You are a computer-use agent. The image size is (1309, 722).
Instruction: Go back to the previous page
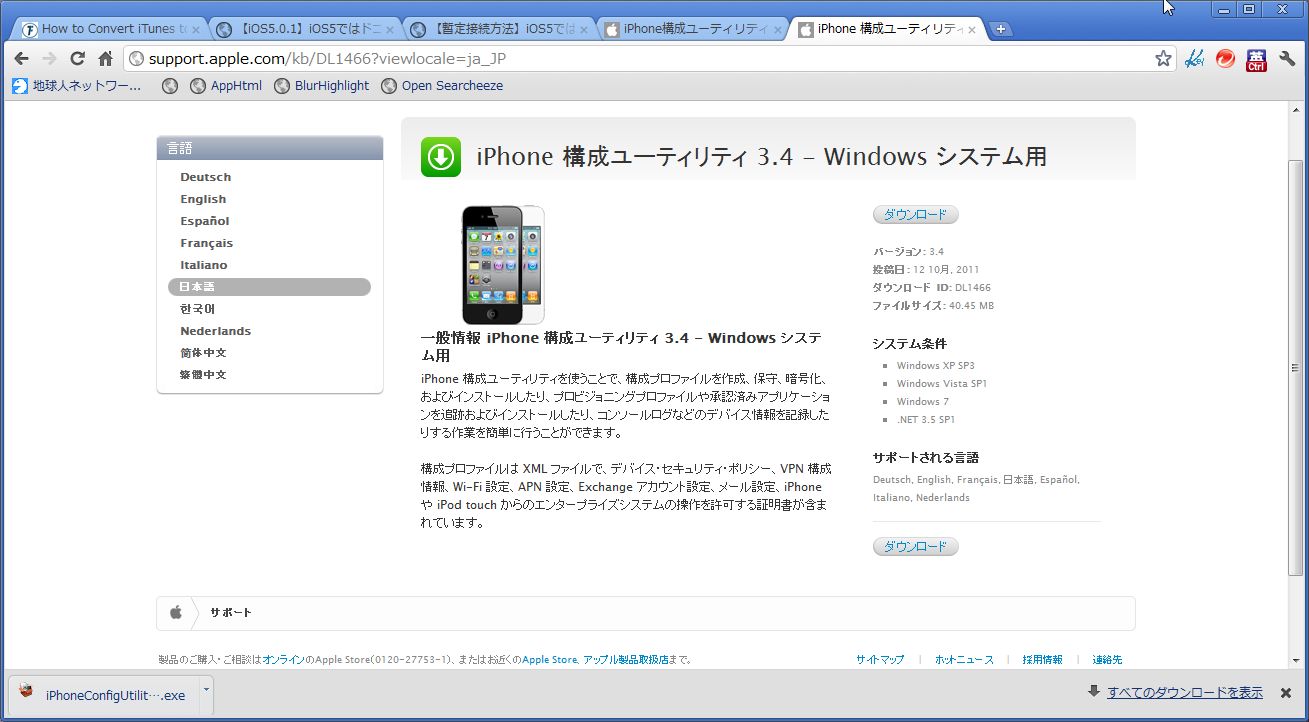[21, 59]
